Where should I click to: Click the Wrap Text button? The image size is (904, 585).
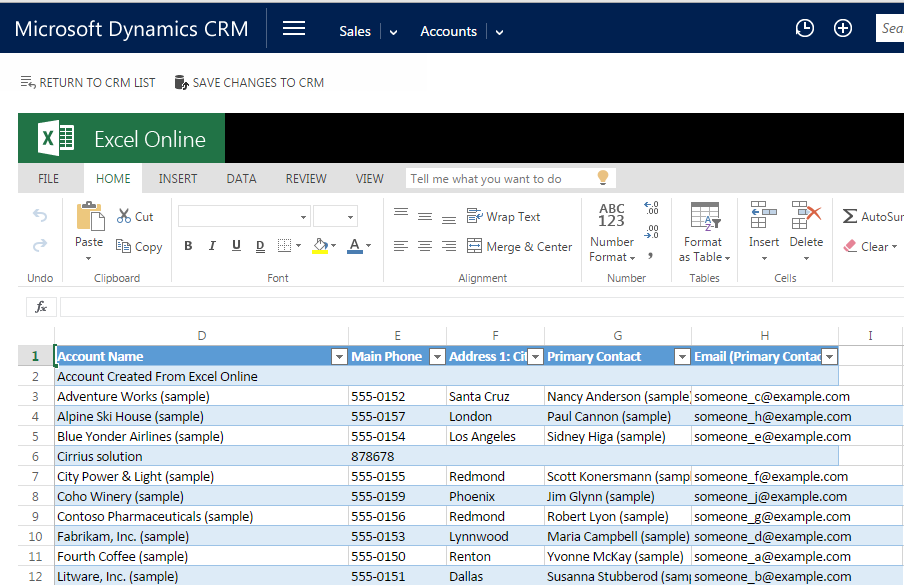tap(503, 217)
